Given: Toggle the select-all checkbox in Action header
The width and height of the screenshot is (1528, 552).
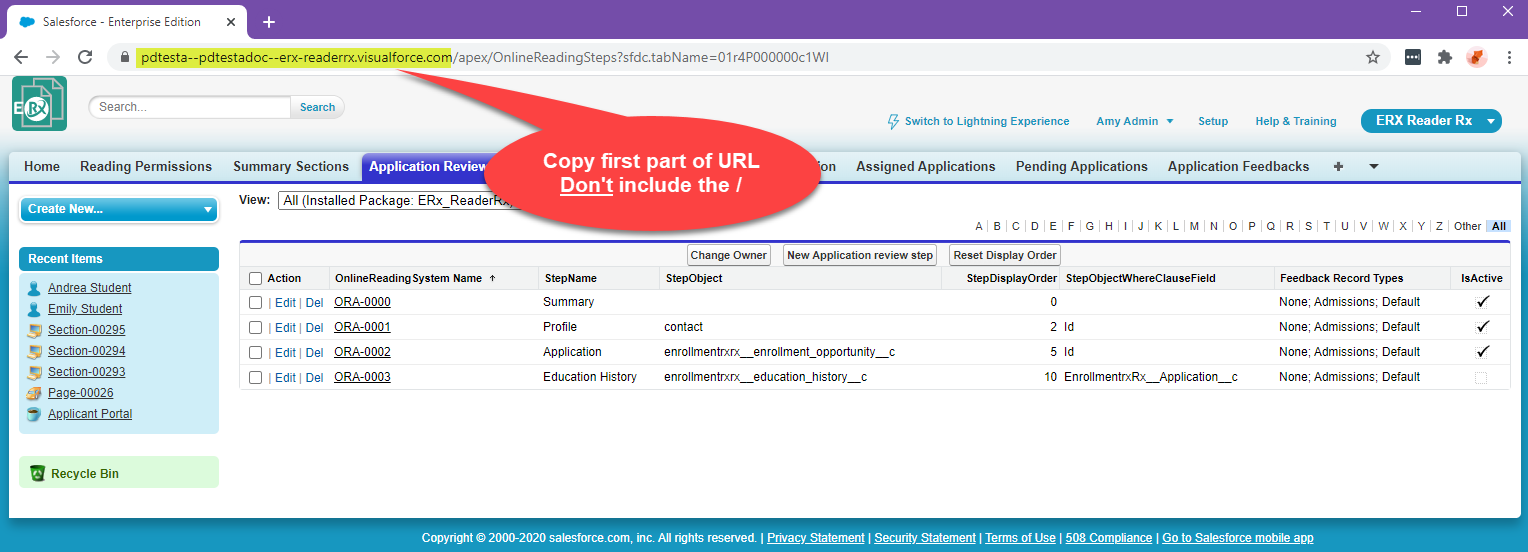Looking at the screenshot, I should 255,279.
